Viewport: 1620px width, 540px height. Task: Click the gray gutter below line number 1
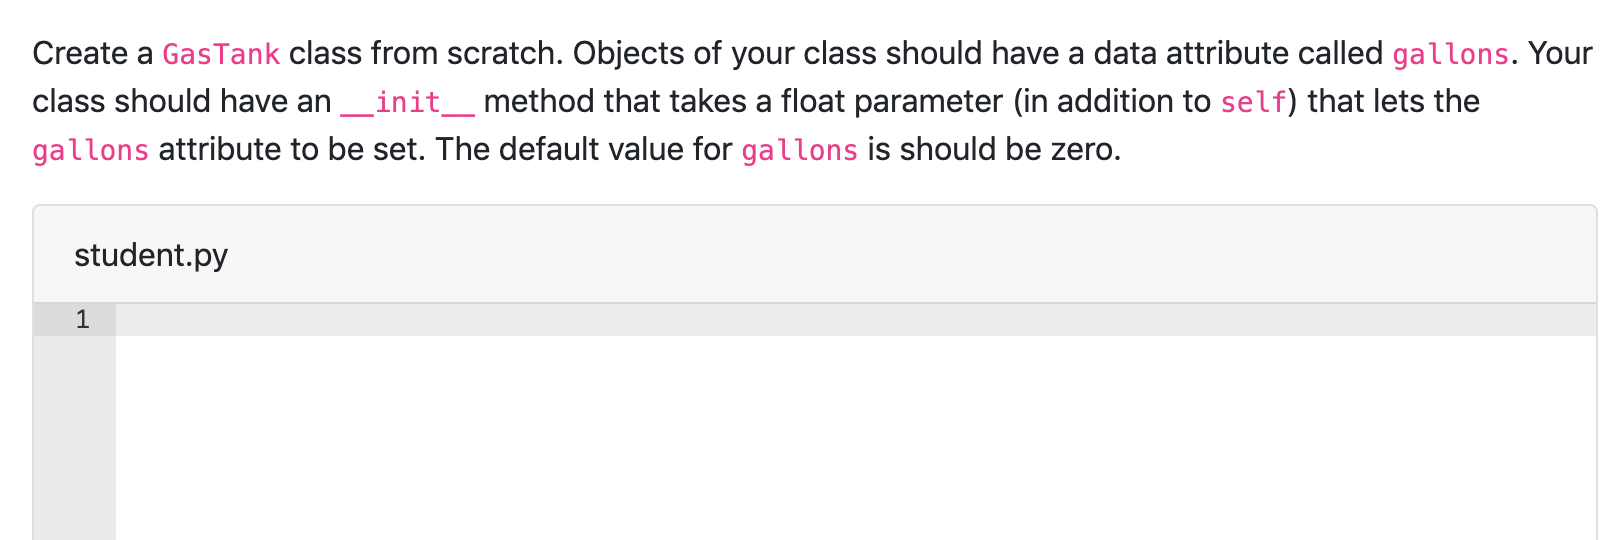pyautogui.click(x=75, y=438)
